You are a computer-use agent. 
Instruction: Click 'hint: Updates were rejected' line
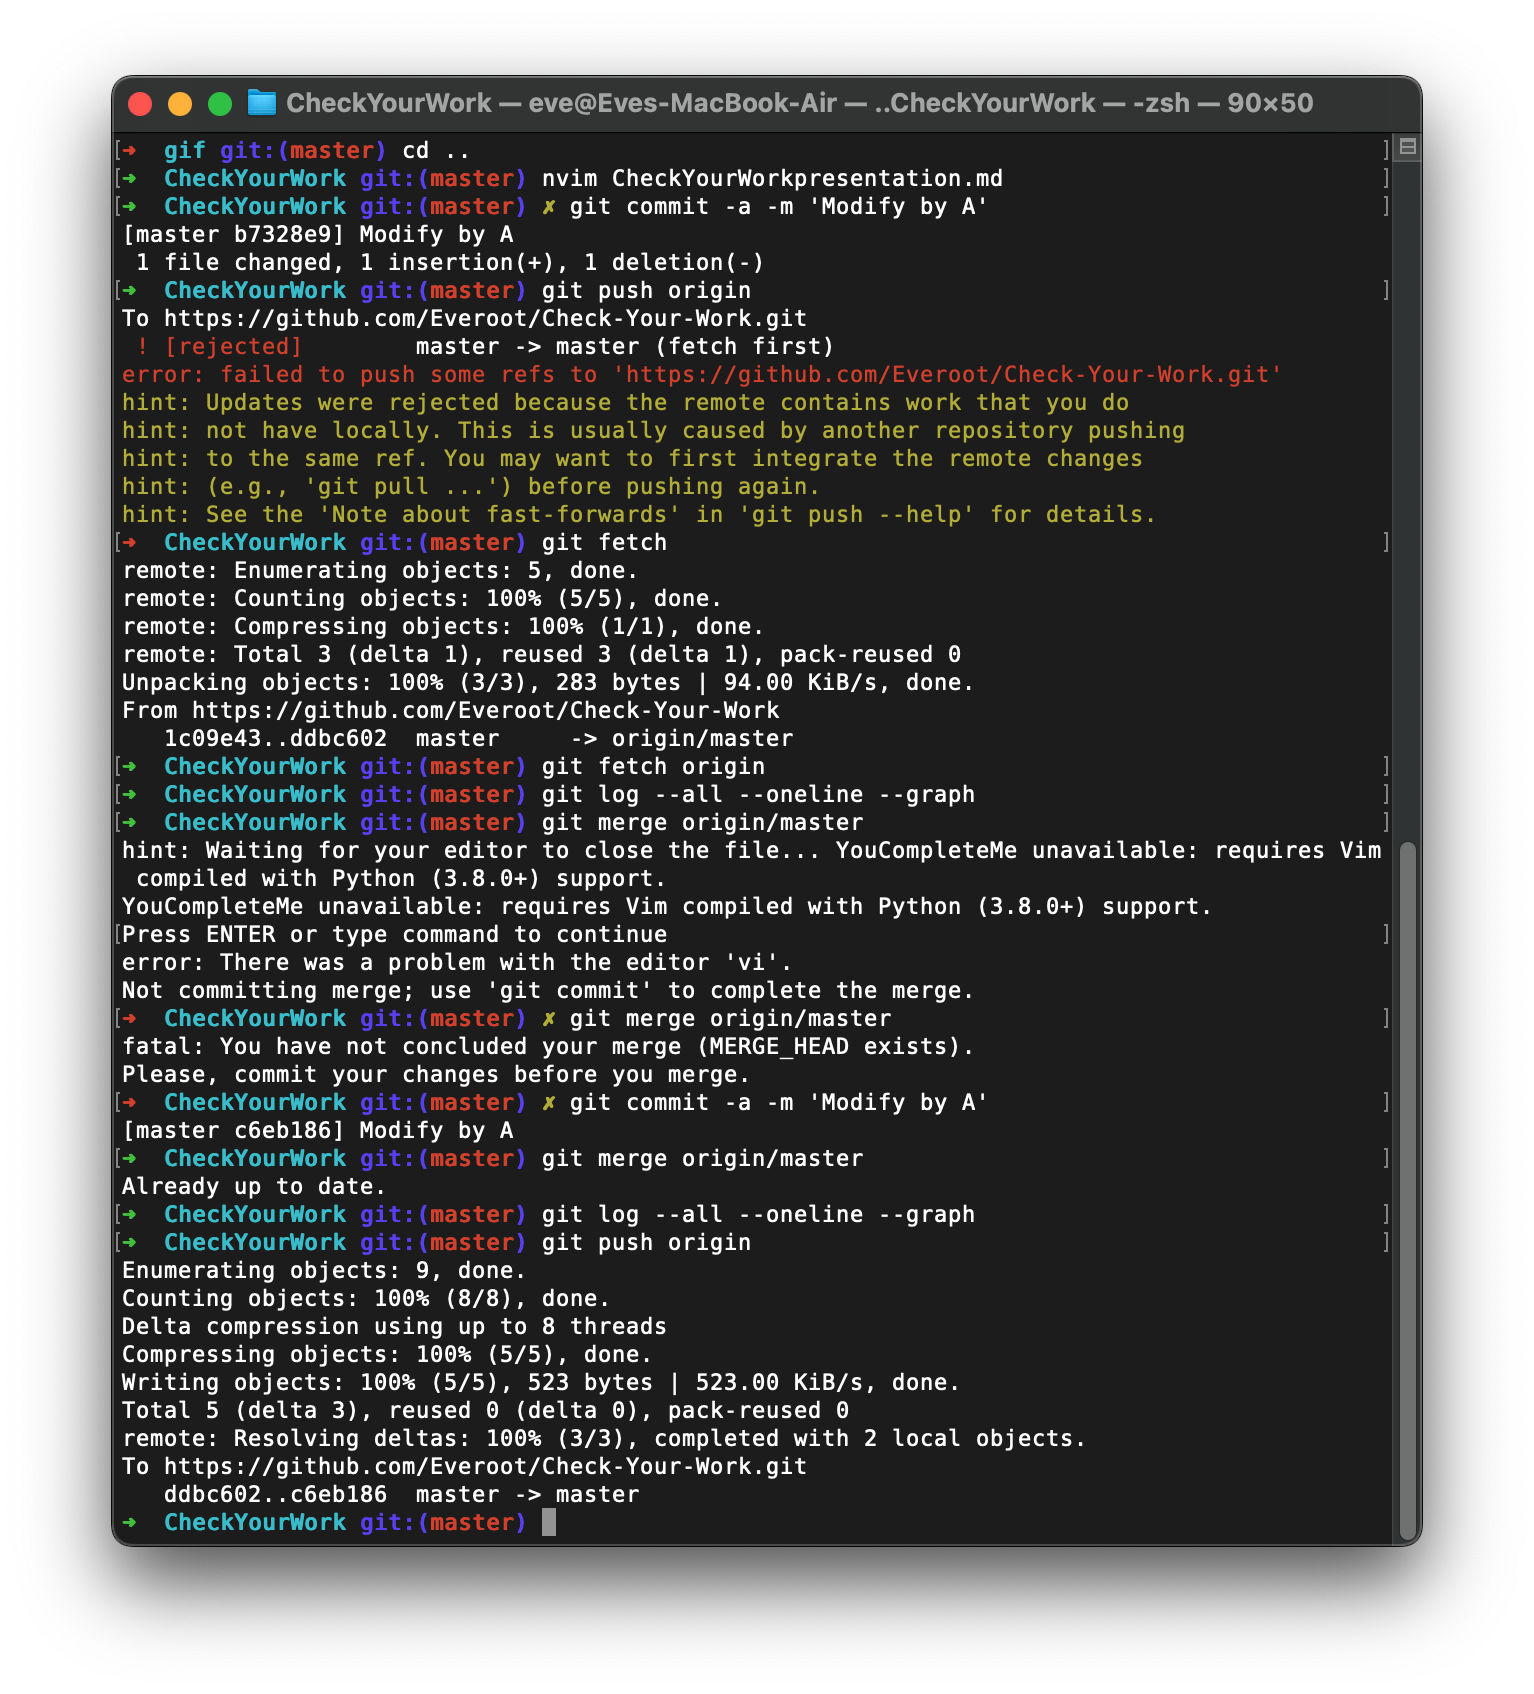click(x=625, y=402)
